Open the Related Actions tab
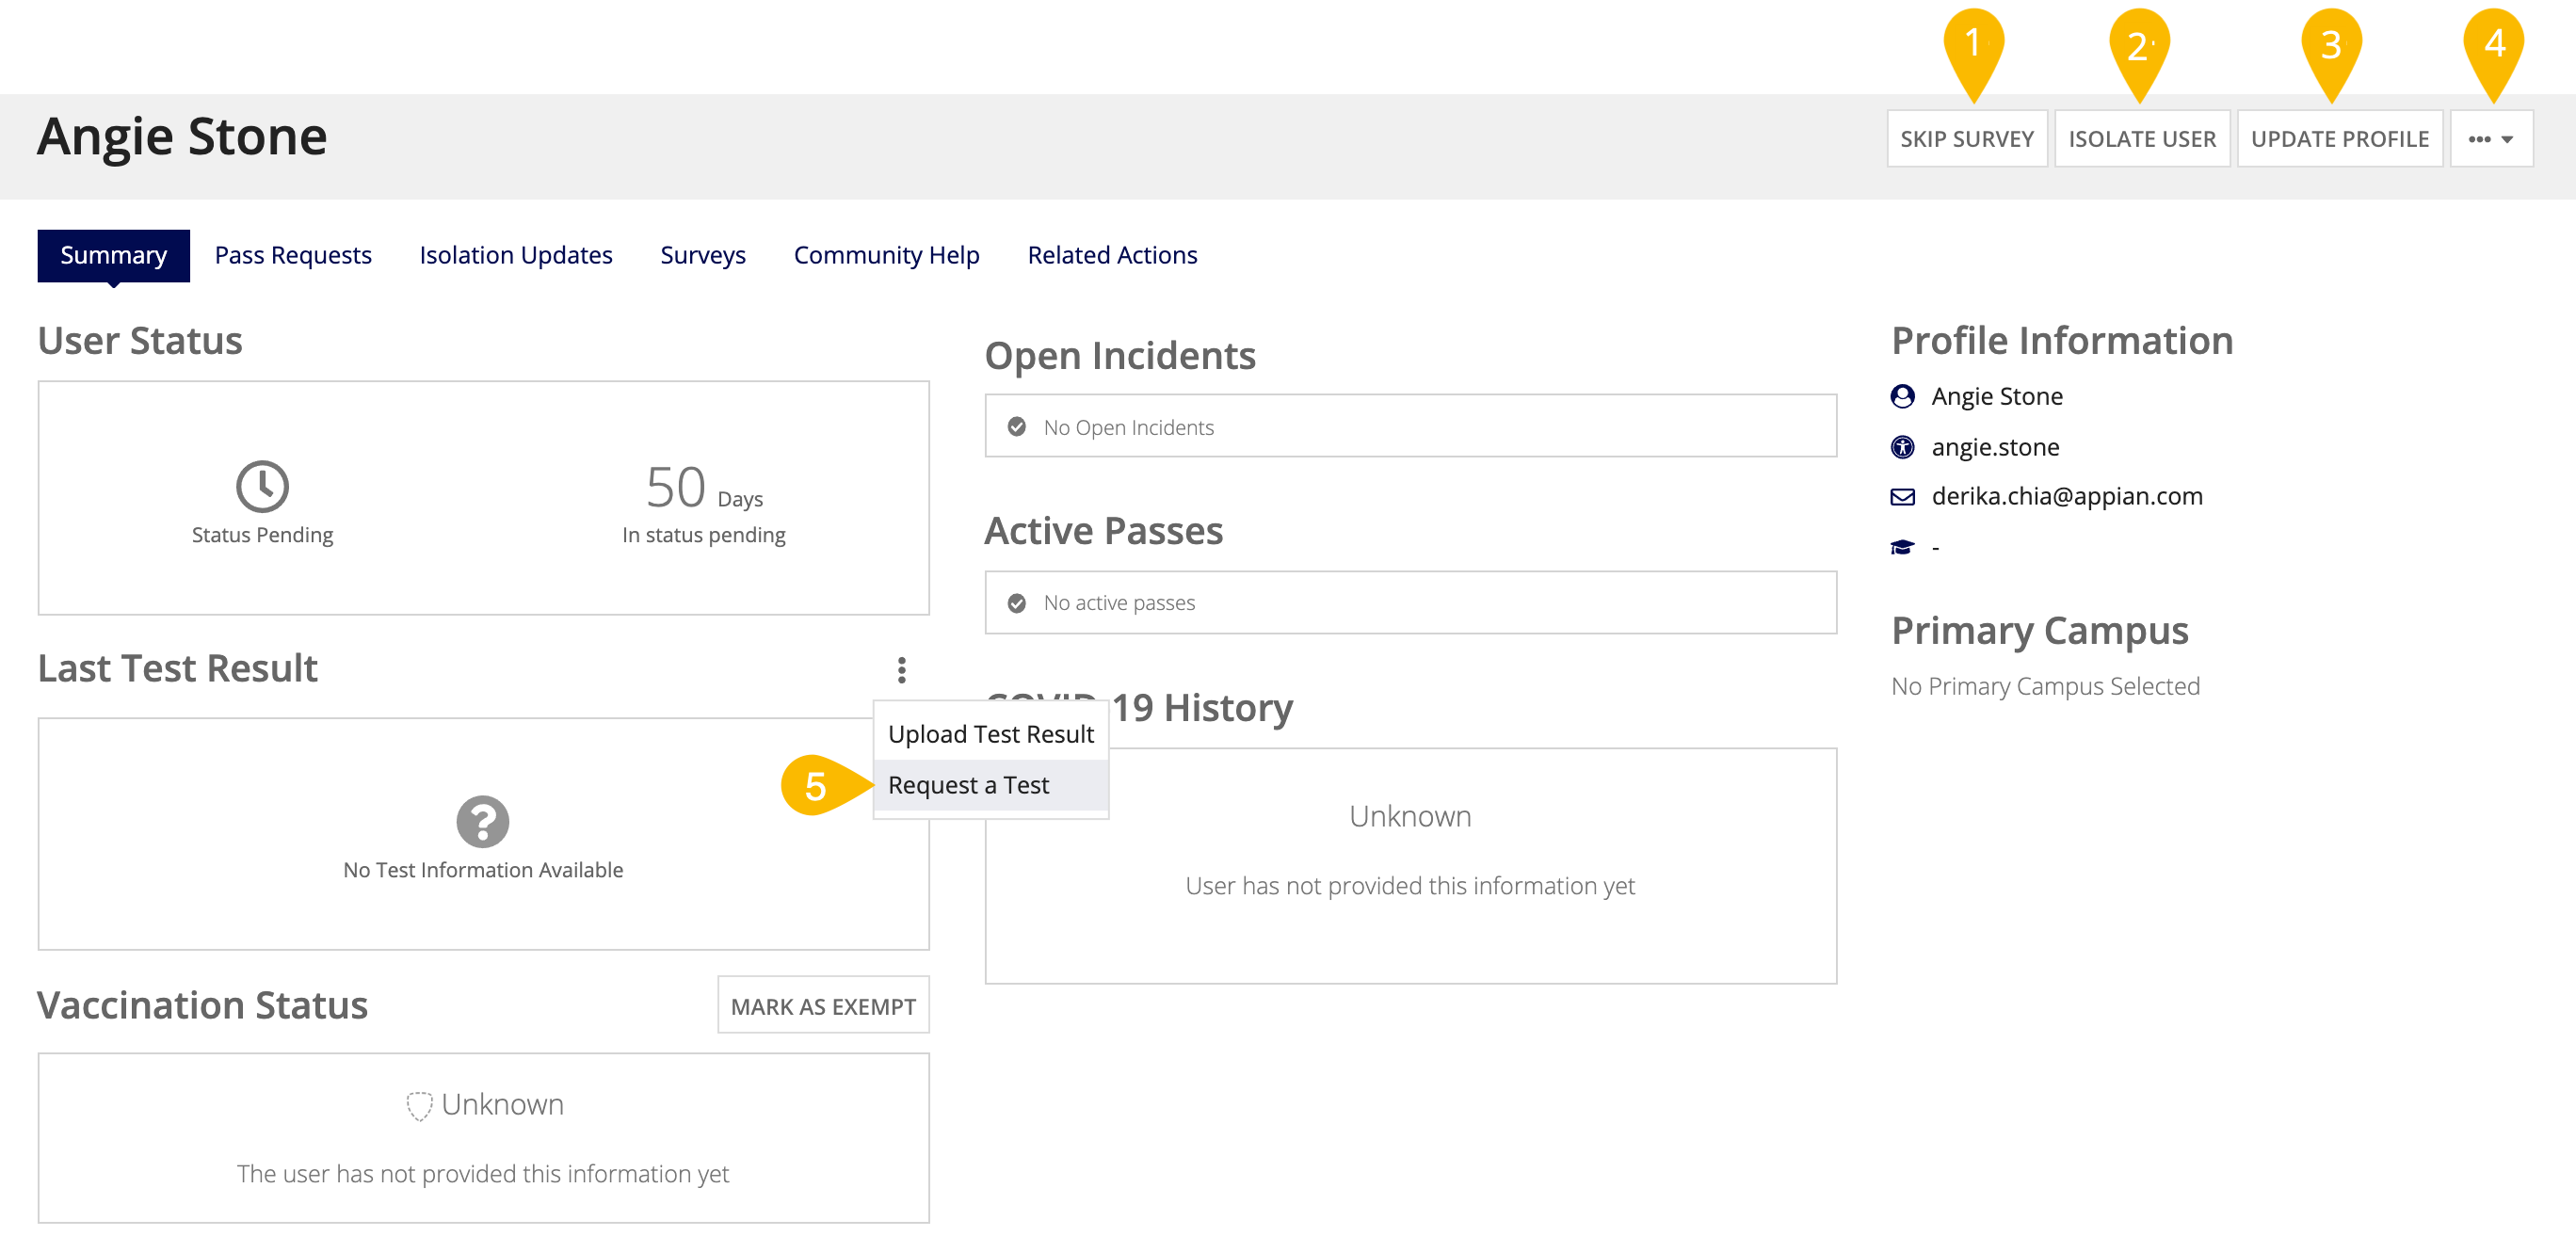 point(1112,253)
